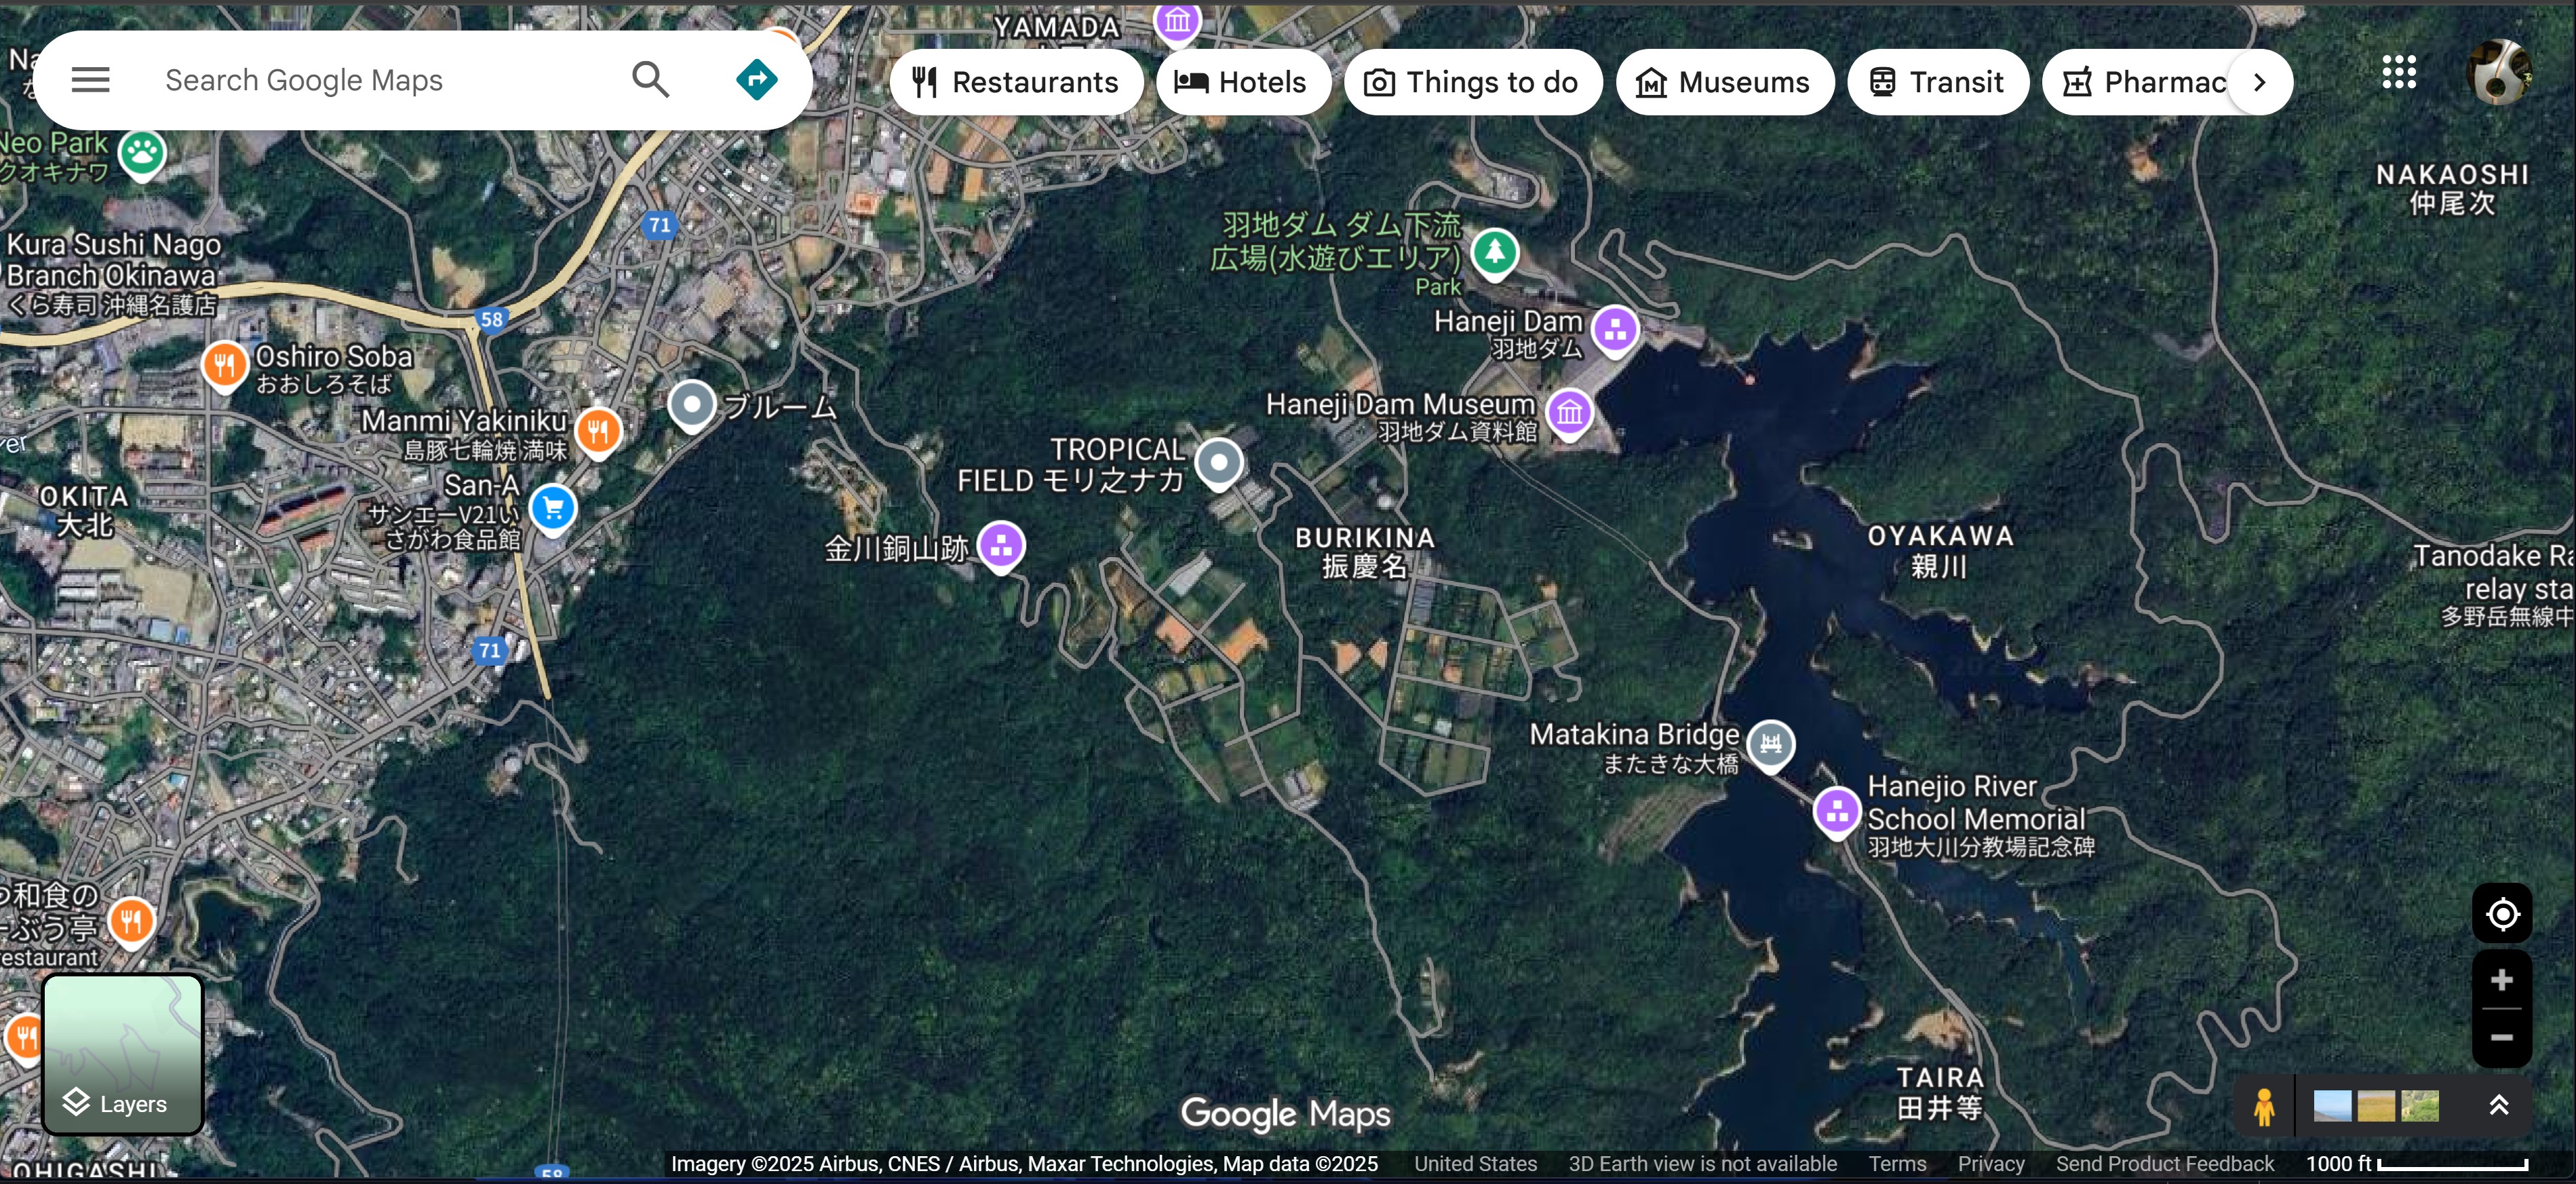Click Send Product Feedback link

pyautogui.click(x=2164, y=1164)
